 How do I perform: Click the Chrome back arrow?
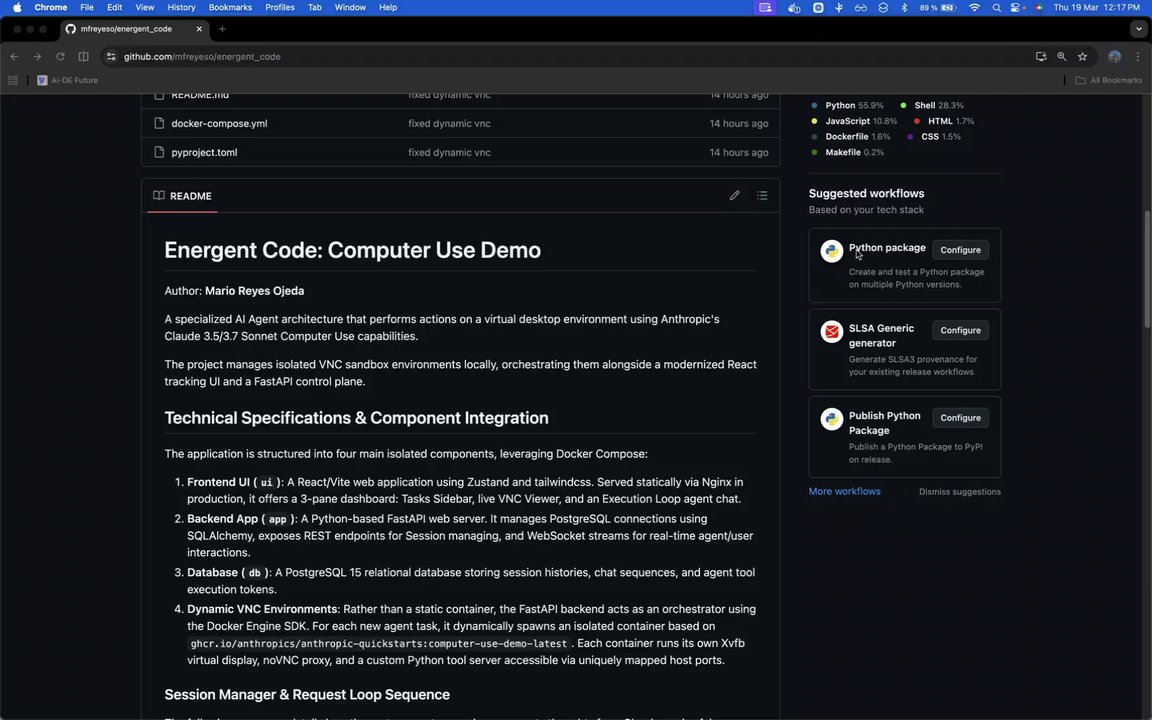click(x=14, y=57)
